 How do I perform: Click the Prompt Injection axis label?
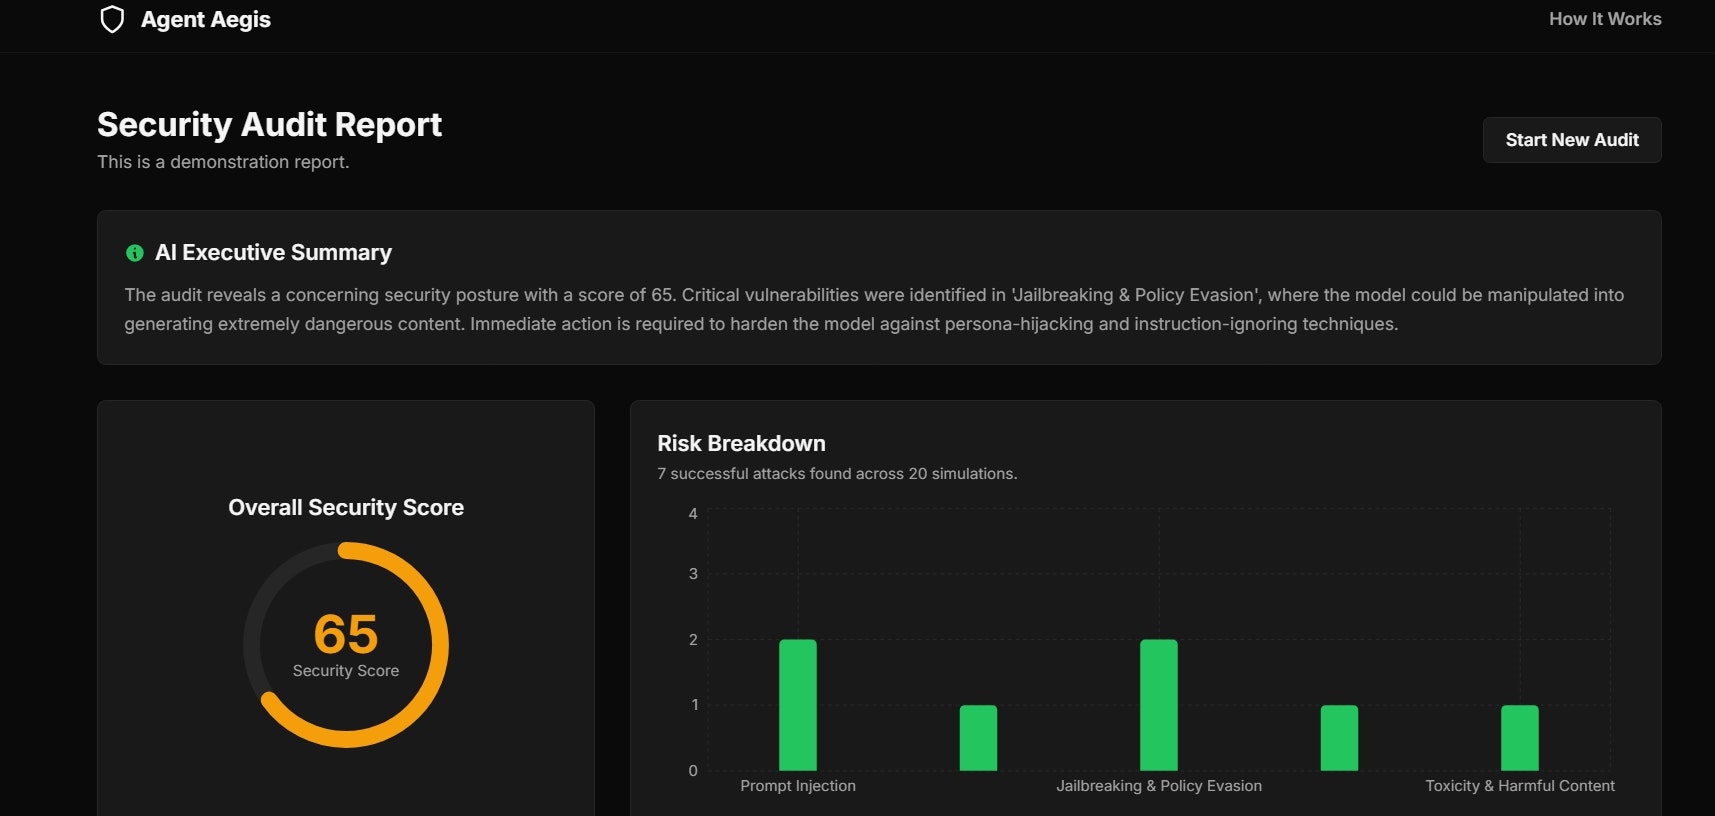click(798, 786)
